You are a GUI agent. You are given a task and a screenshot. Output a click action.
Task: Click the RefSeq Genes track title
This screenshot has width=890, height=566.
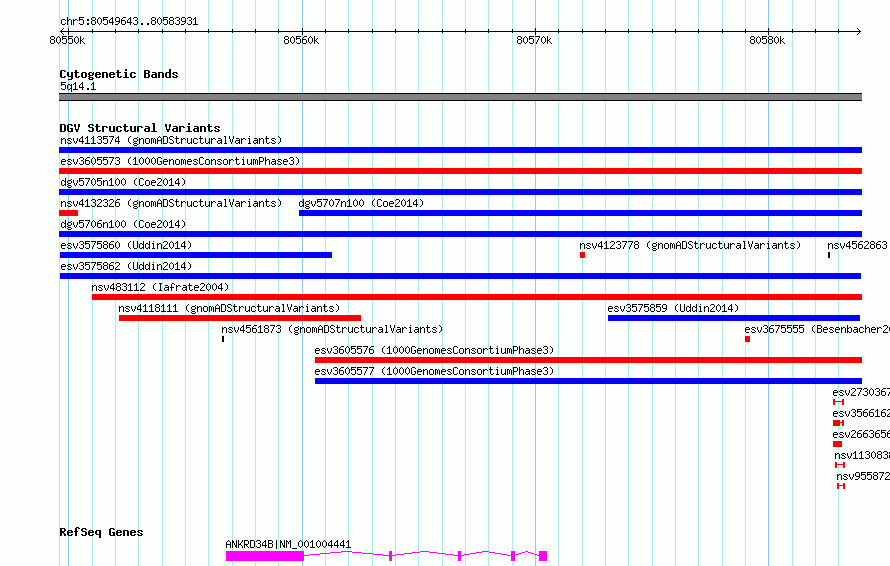click(101, 533)
